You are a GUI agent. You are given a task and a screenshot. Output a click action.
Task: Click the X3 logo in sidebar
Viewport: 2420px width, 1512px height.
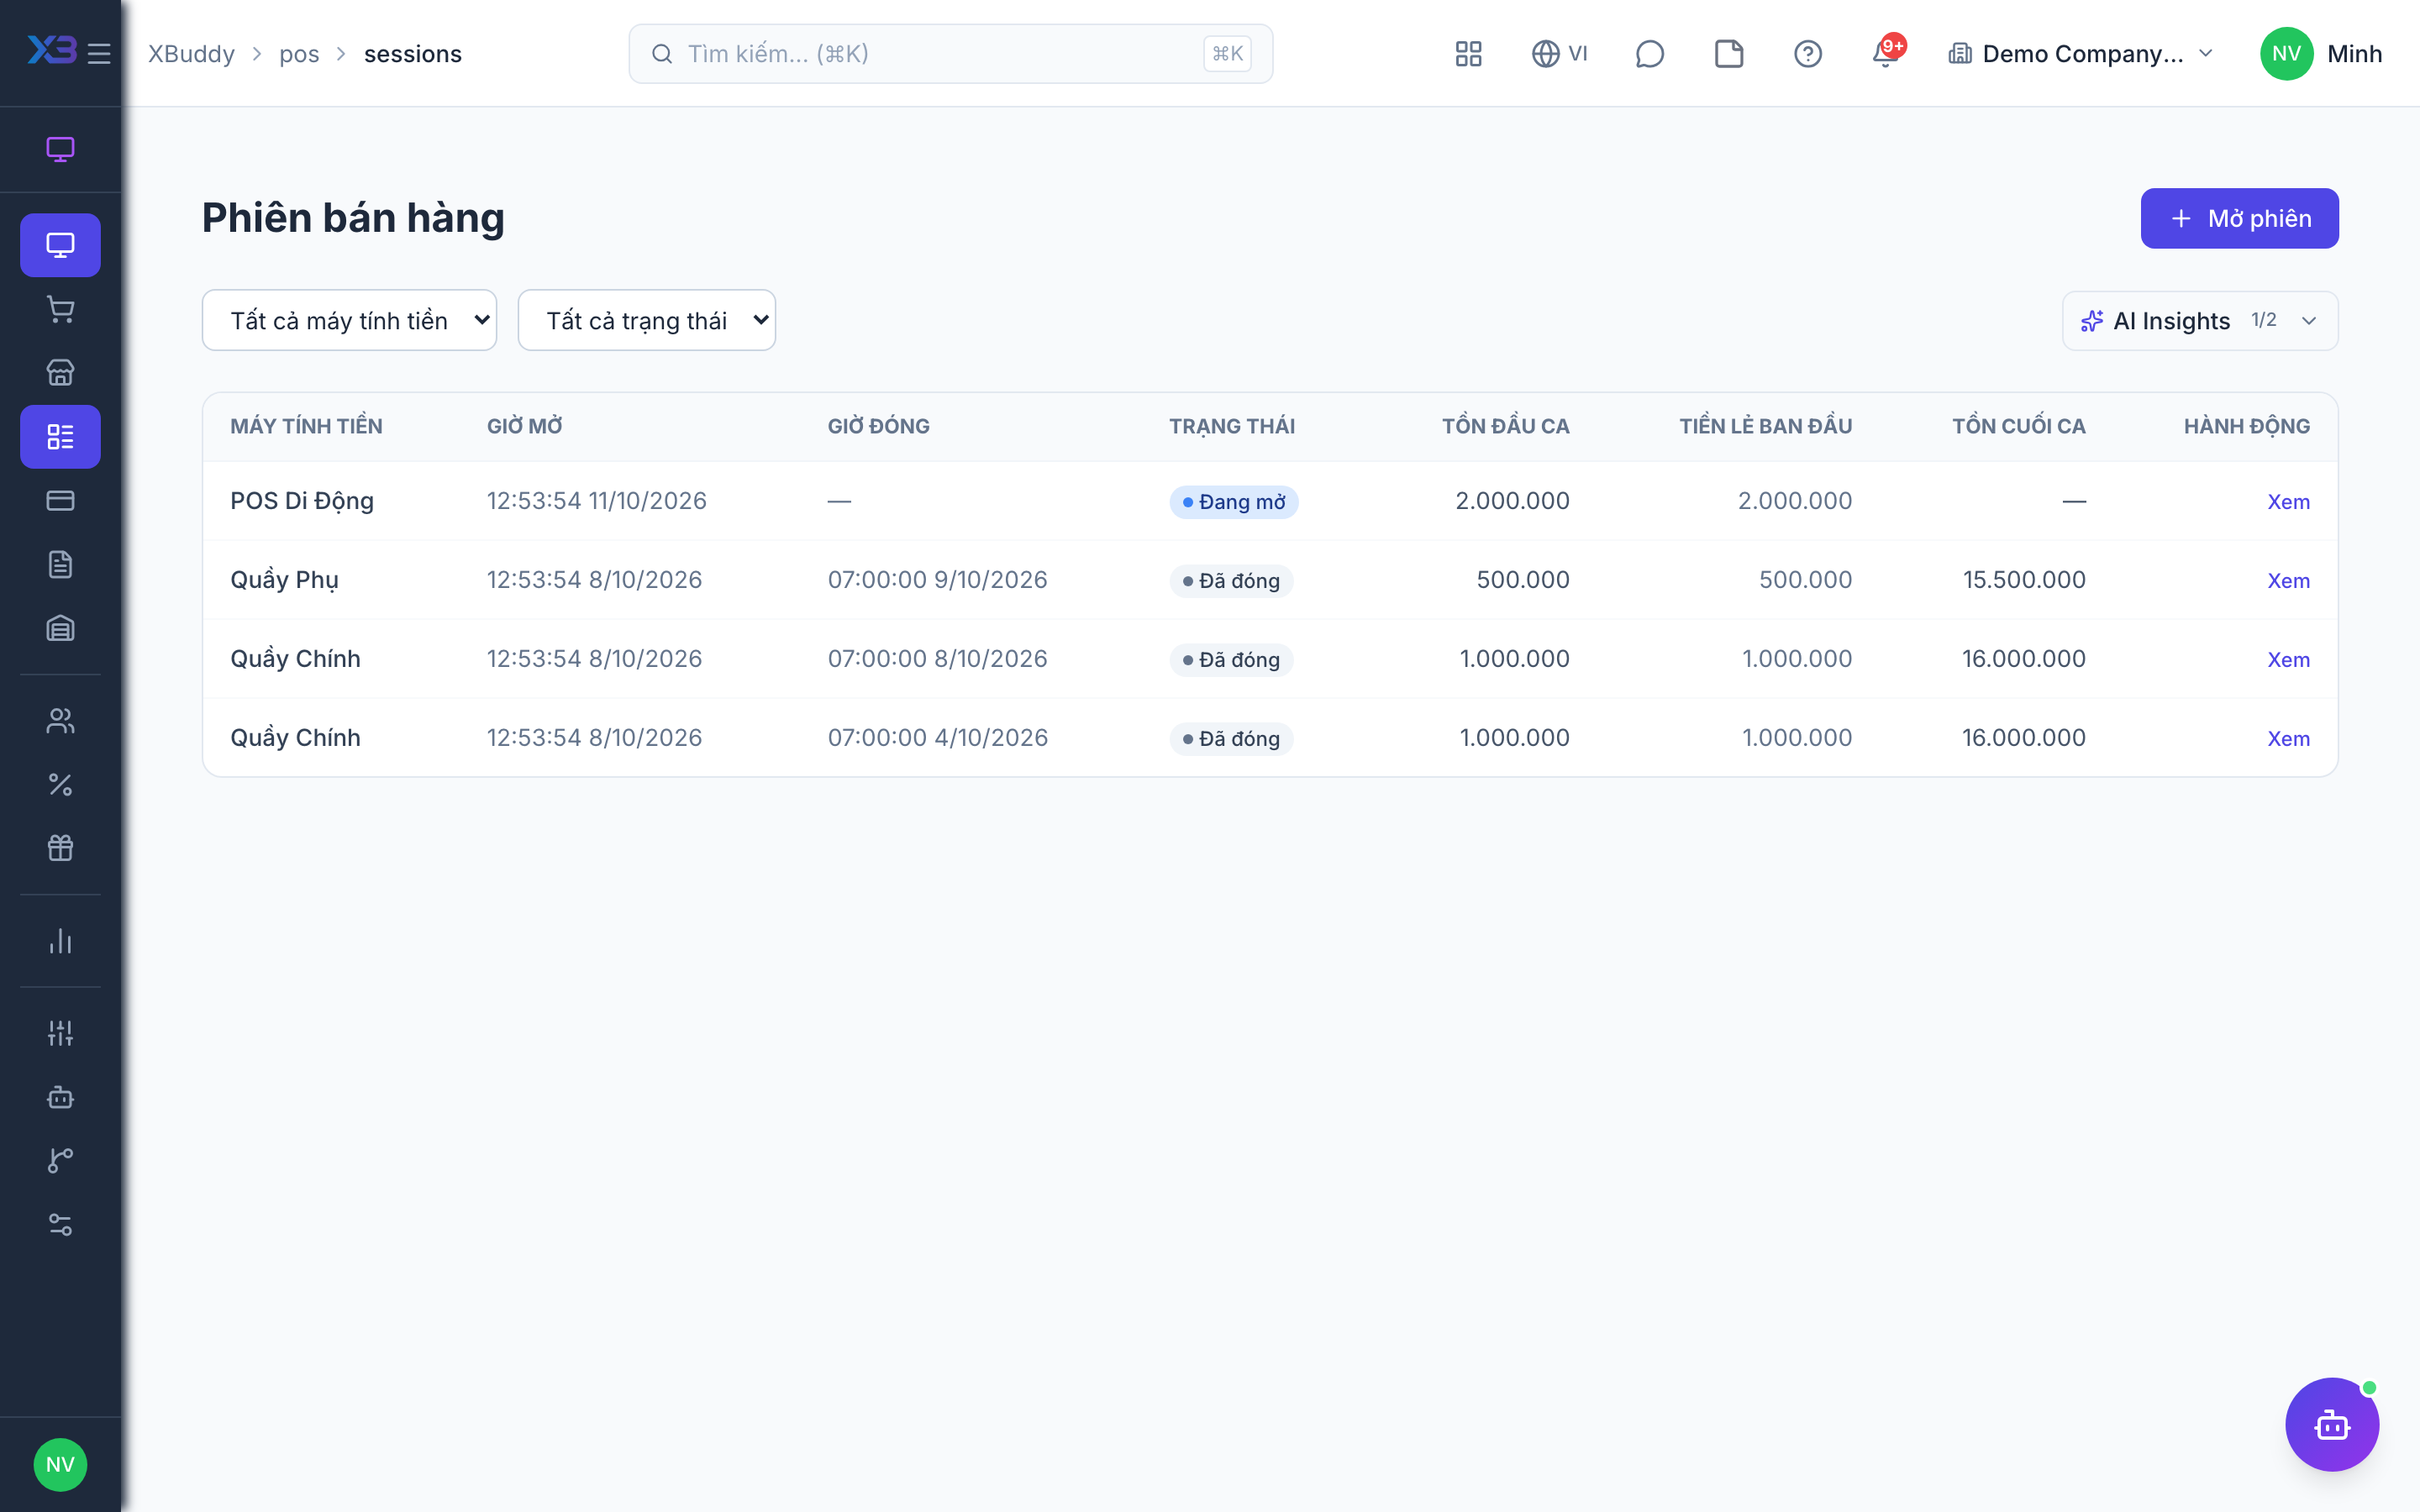tap(52, 50)
